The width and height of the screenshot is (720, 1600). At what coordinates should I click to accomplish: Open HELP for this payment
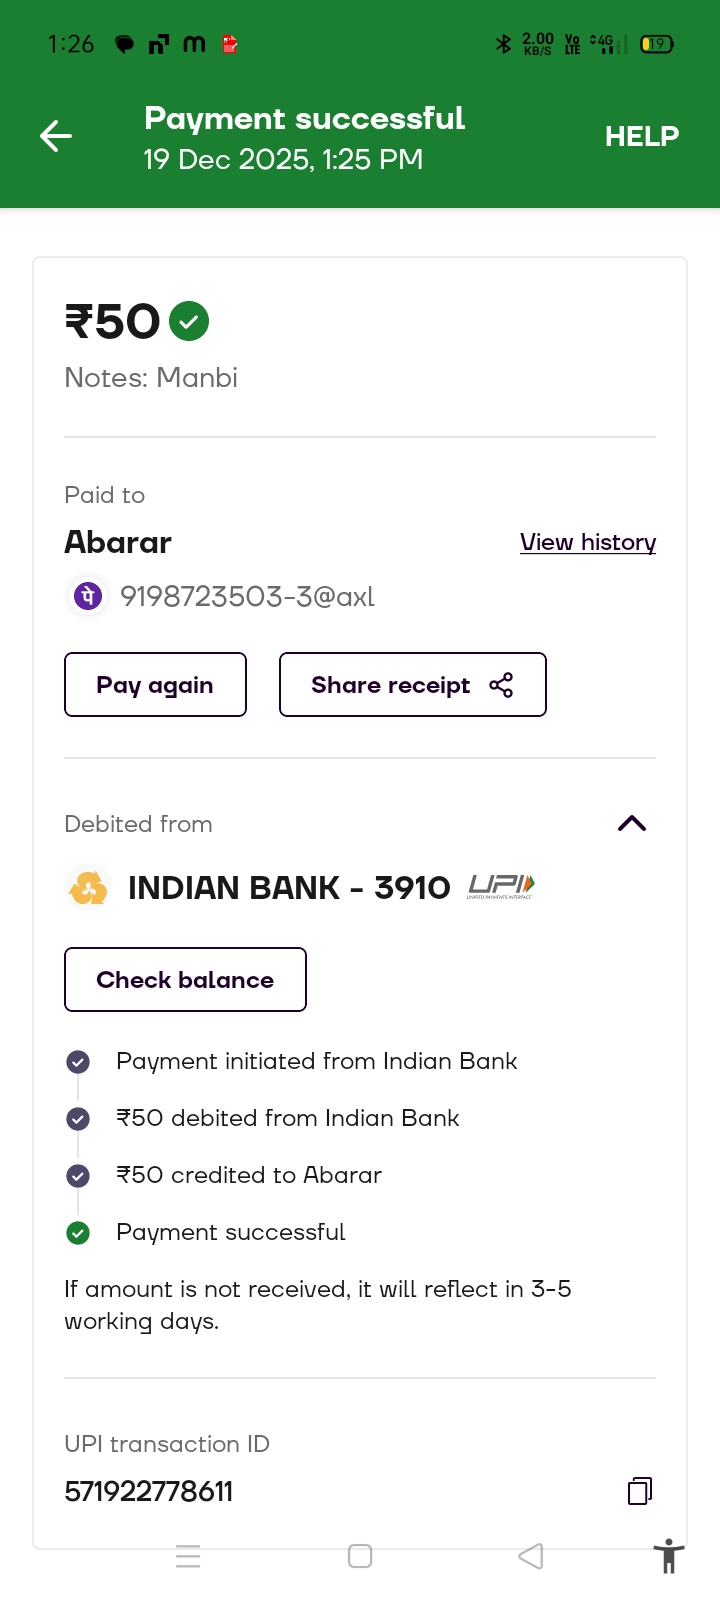point(641,136)
